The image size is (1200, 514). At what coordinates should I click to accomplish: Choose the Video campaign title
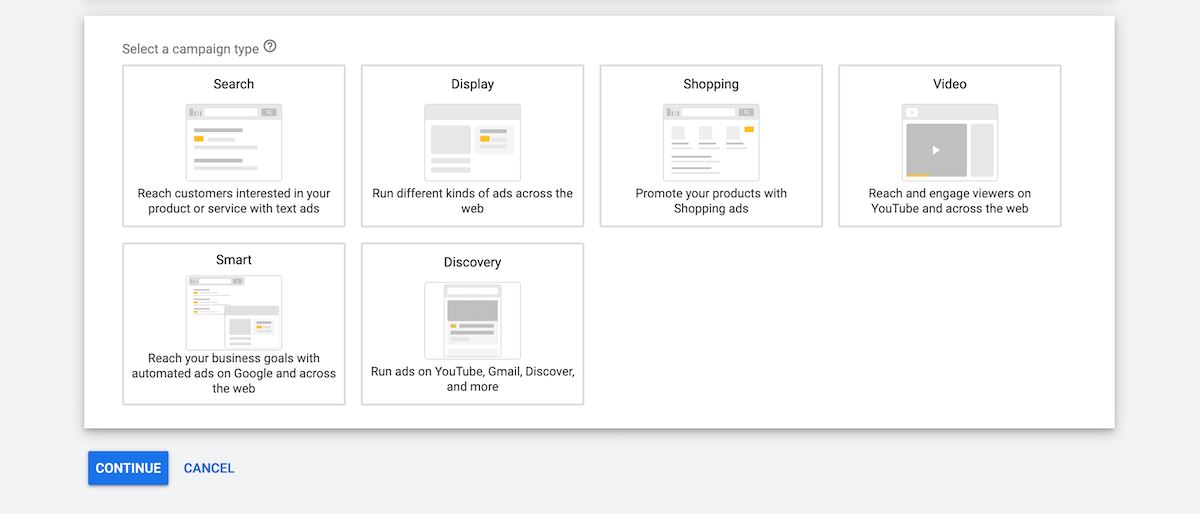950,84
